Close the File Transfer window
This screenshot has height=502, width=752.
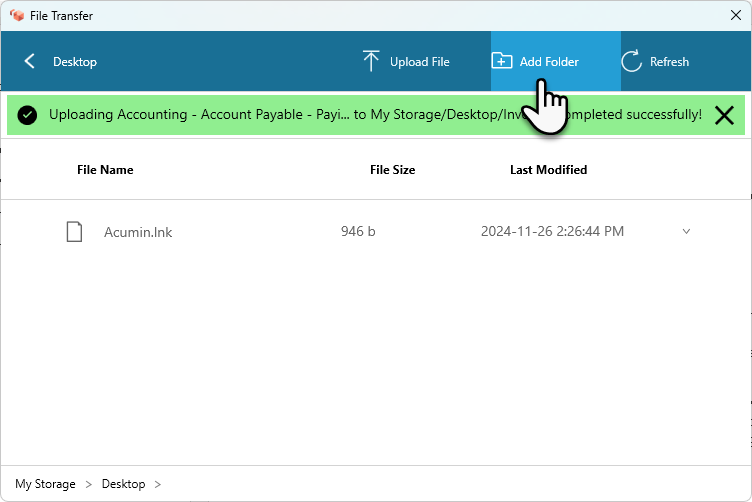point(736,15)
